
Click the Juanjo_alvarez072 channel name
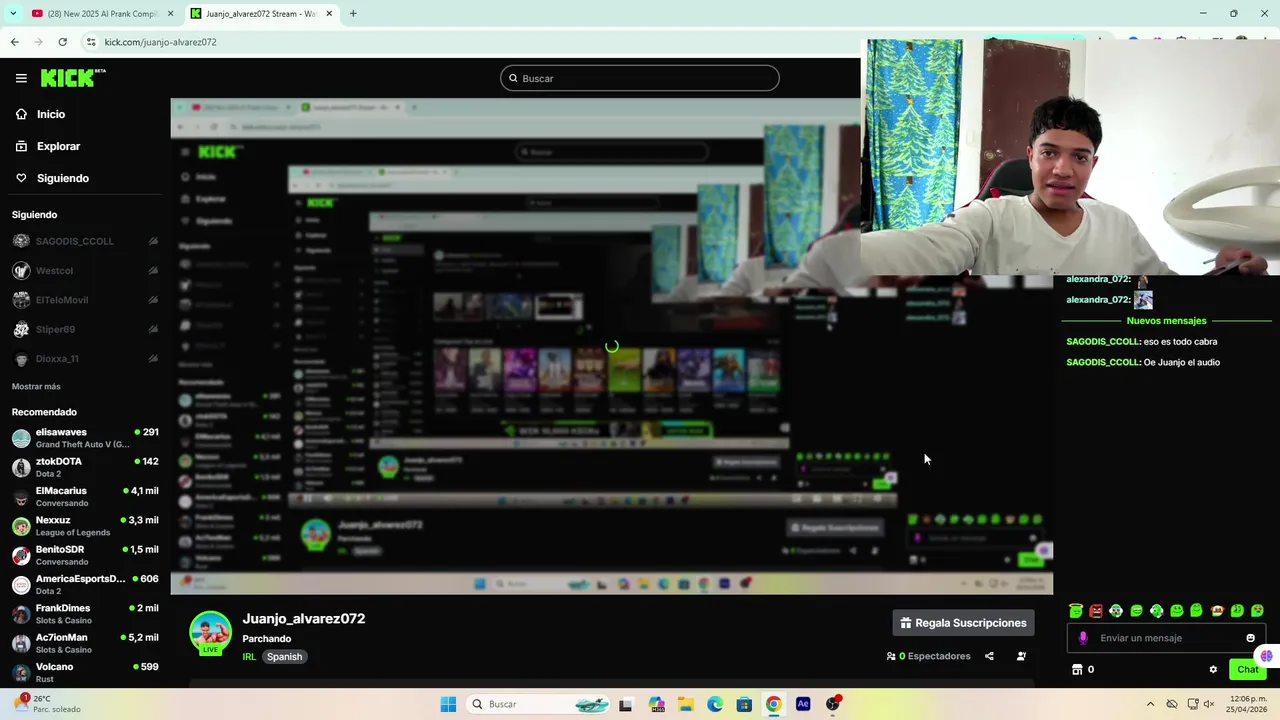pyautogui.click(x=303, y=618)
